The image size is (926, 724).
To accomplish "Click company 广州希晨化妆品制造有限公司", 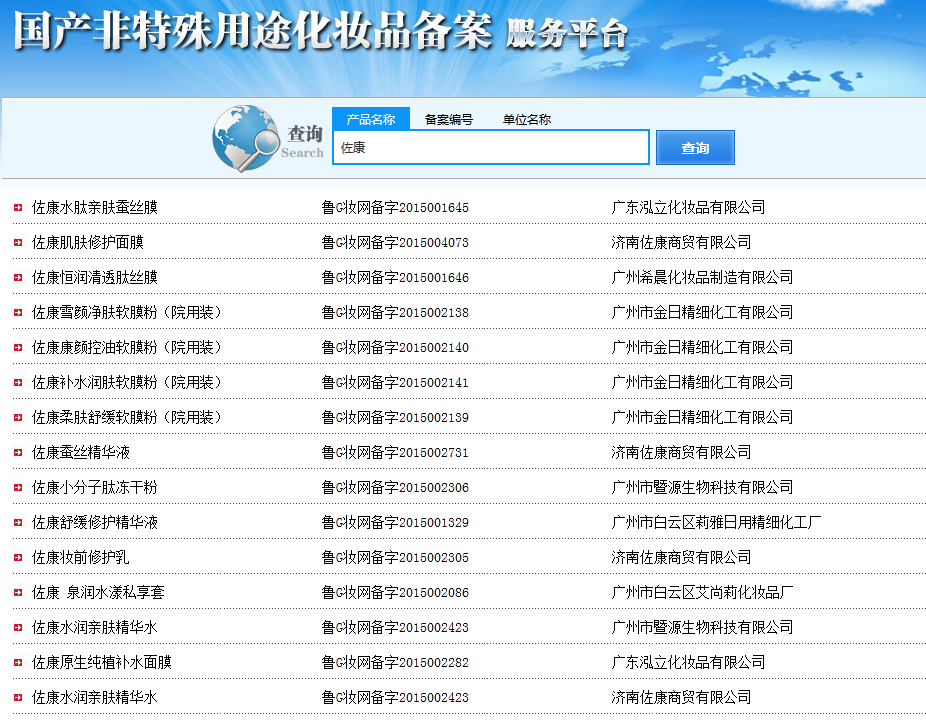I will 702,277.
